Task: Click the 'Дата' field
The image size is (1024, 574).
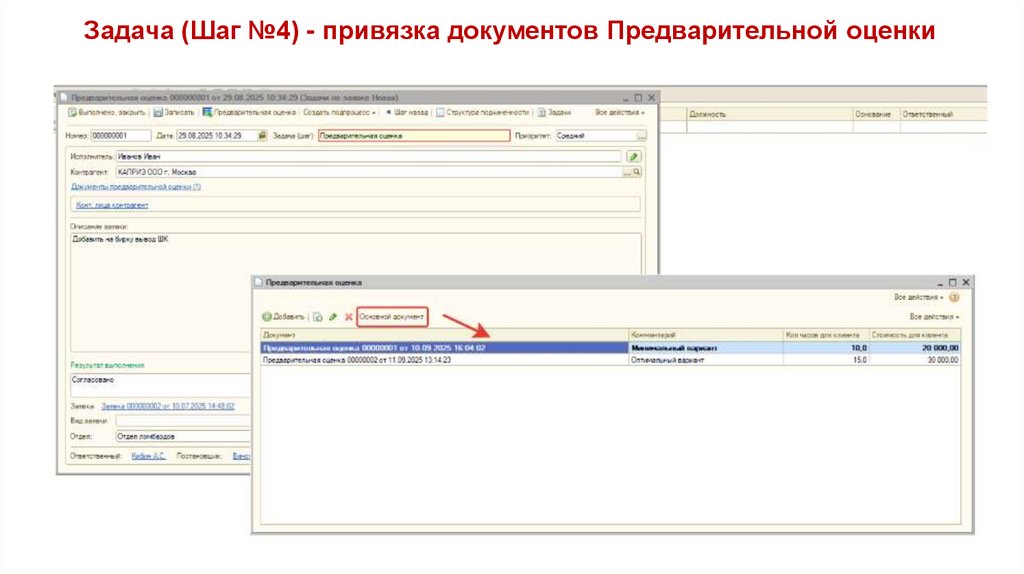Action: (216, 136)
